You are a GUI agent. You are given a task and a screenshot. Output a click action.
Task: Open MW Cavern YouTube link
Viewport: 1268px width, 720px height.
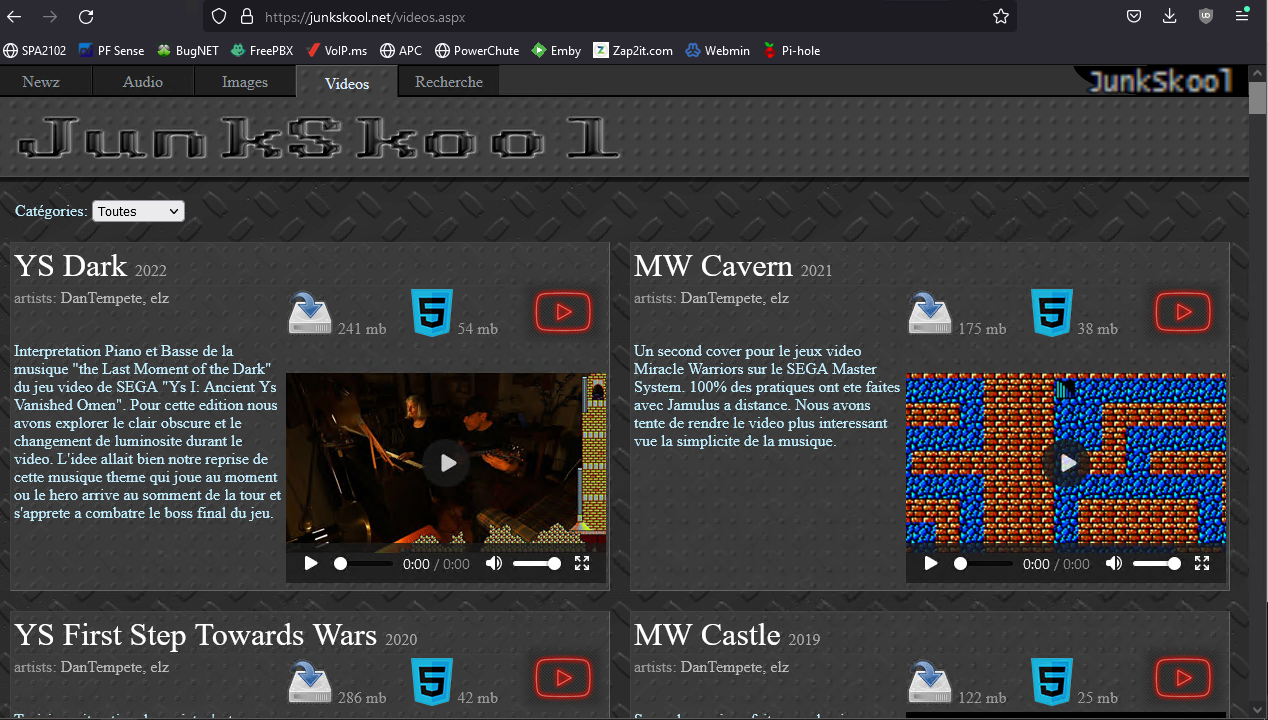(1183, 312)
